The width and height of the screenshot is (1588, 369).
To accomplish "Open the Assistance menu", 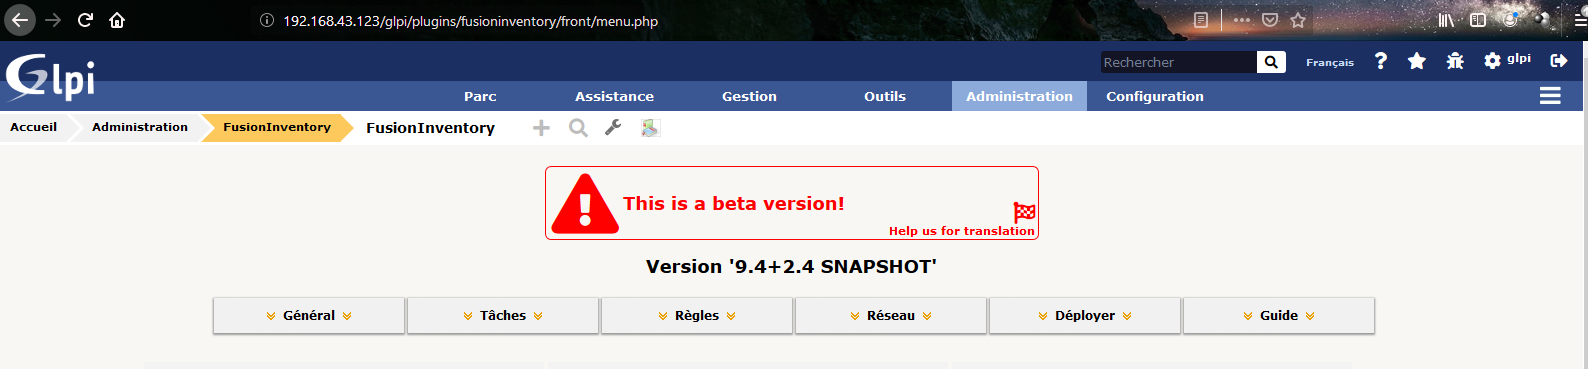I will click(614, 96).
